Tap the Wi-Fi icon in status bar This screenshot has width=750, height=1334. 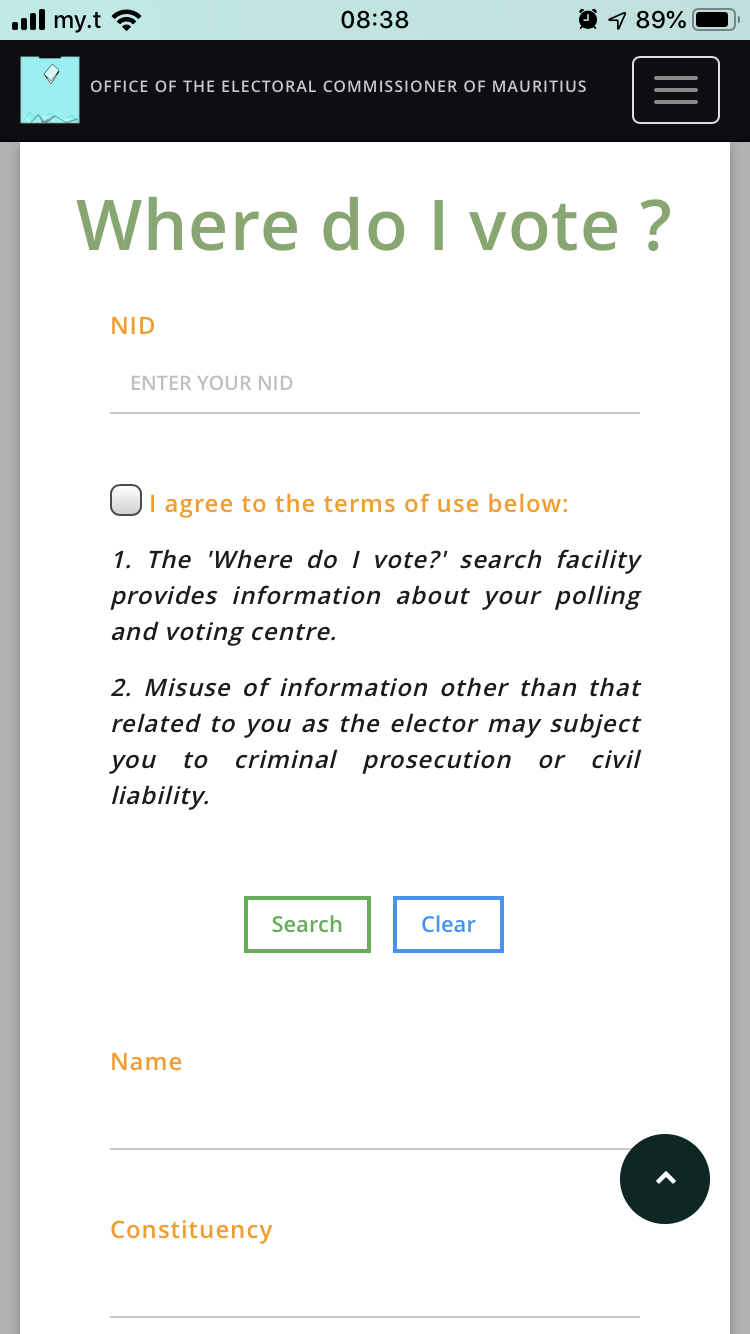(127, 20)
